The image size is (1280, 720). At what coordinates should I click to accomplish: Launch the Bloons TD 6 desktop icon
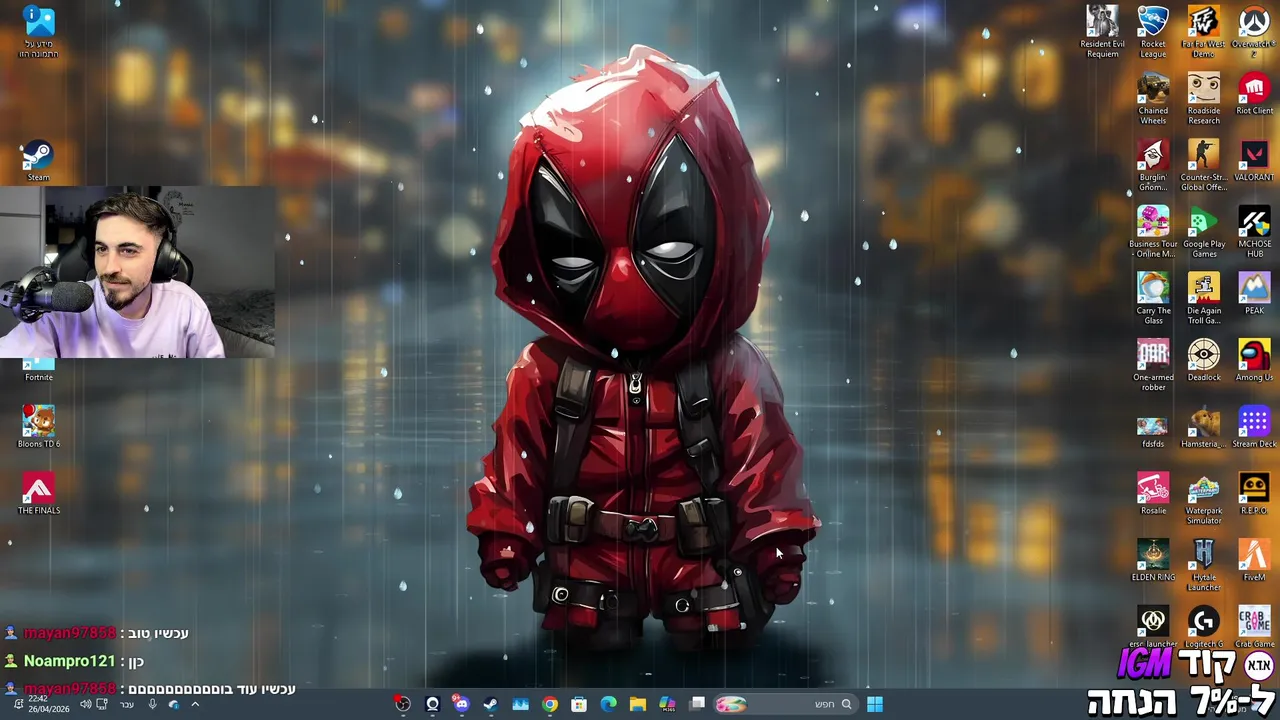38,427
